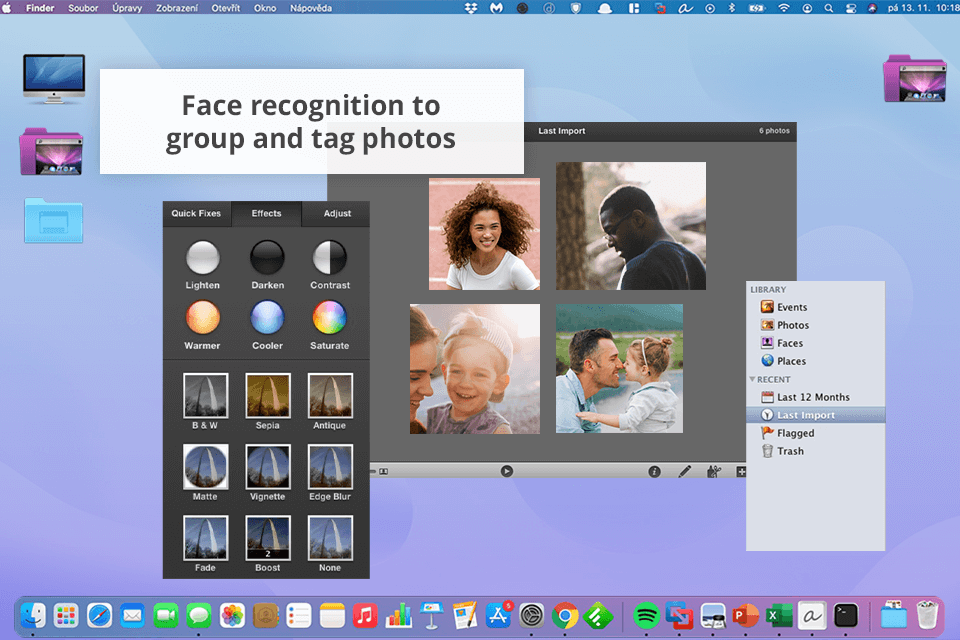Open the Wi-Fi menu bar icon
The image size is (960, 640).
click(784, 8)
